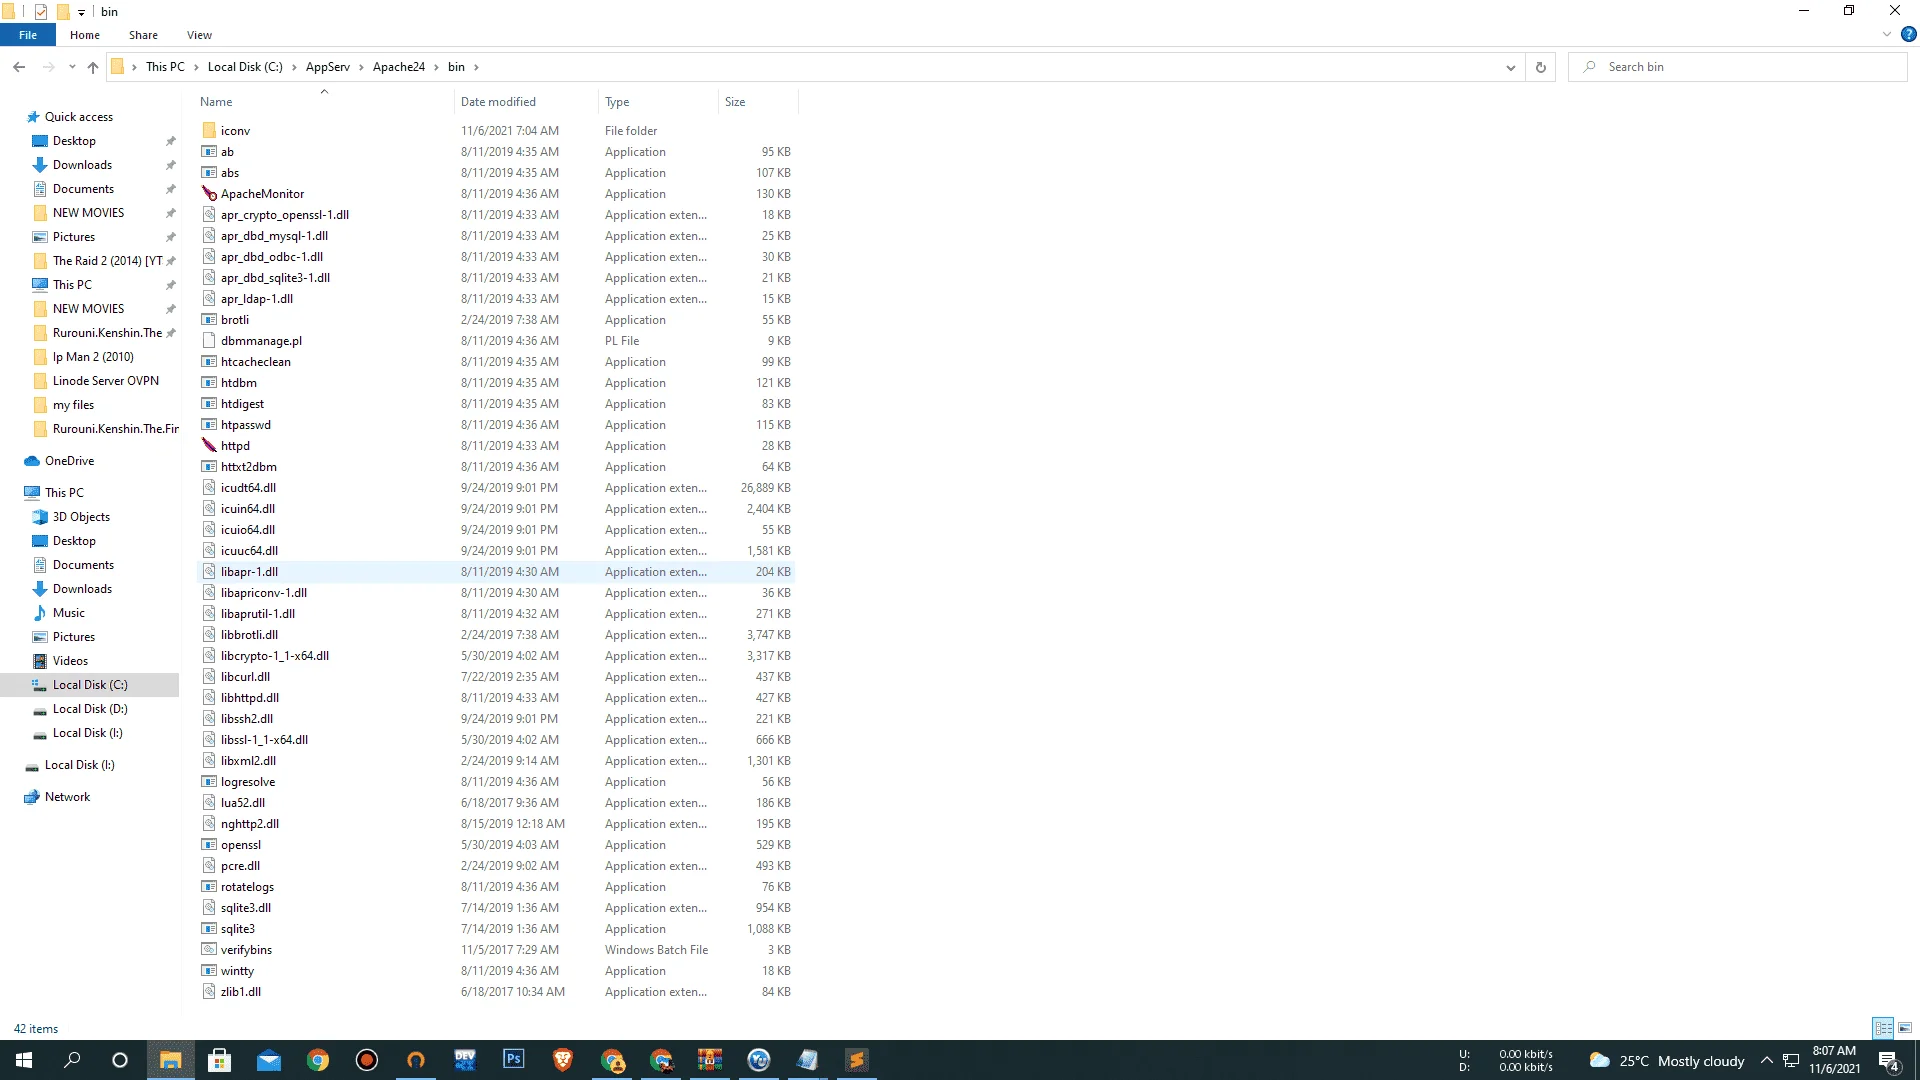Sort files by the Name column

(x=323, y=102)
